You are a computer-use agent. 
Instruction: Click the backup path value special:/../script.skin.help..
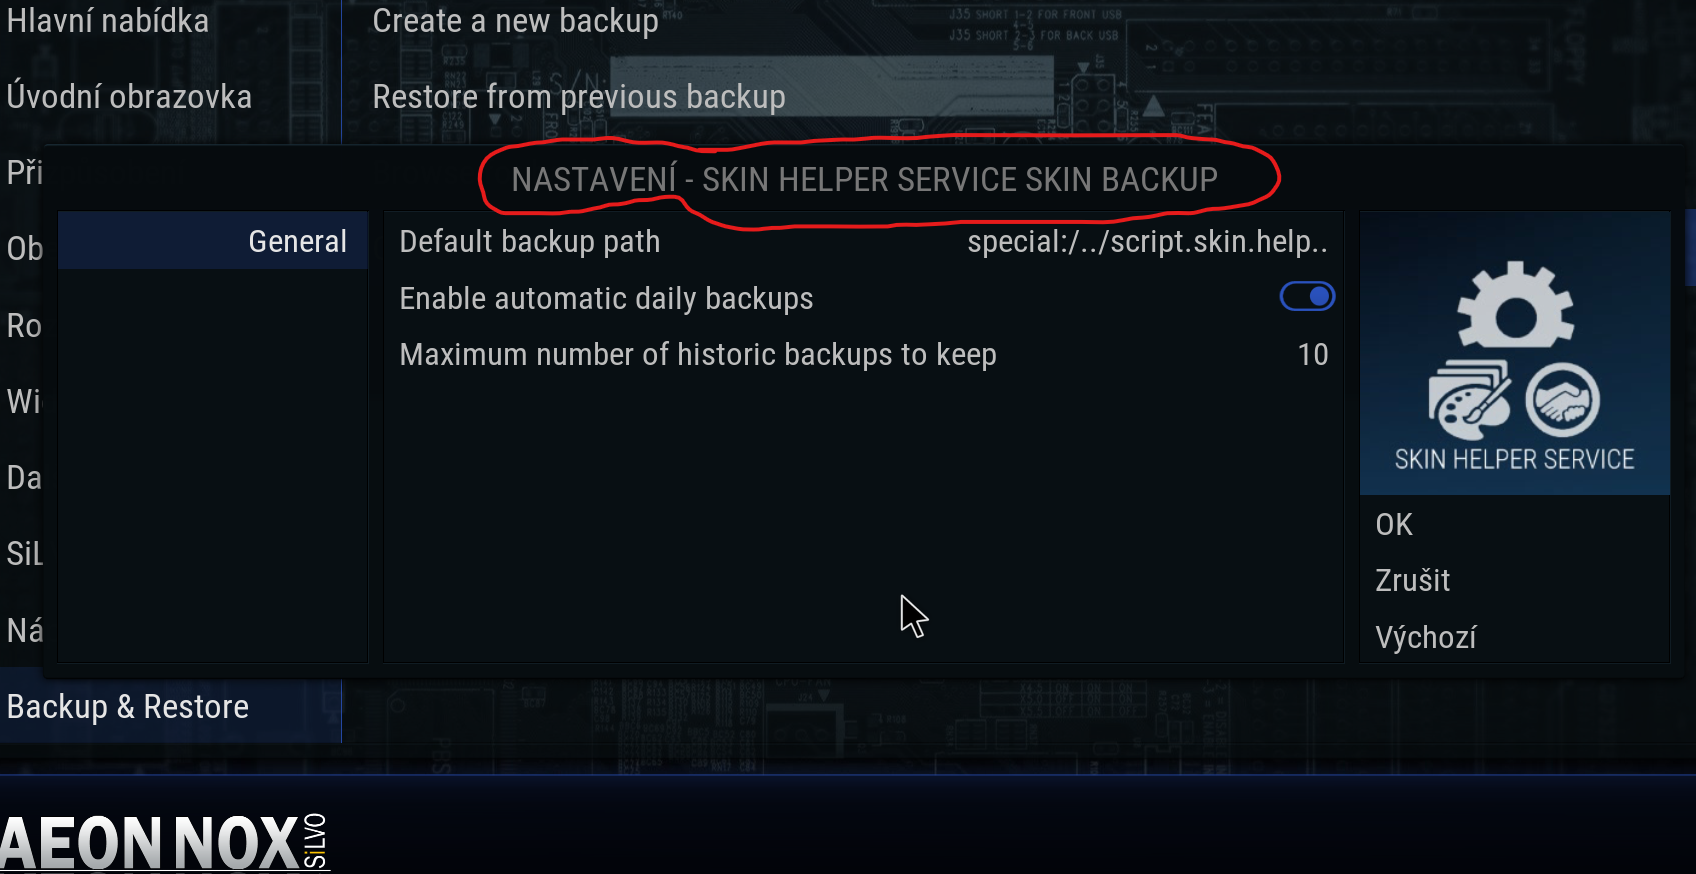[1148, 242]
